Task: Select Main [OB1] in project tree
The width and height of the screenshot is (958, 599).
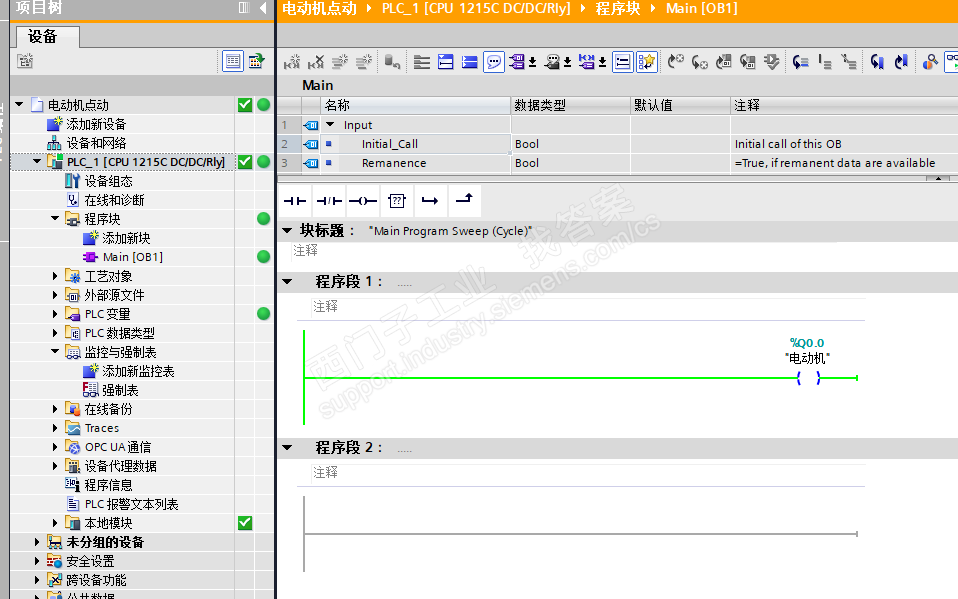Action: (133, 257)
